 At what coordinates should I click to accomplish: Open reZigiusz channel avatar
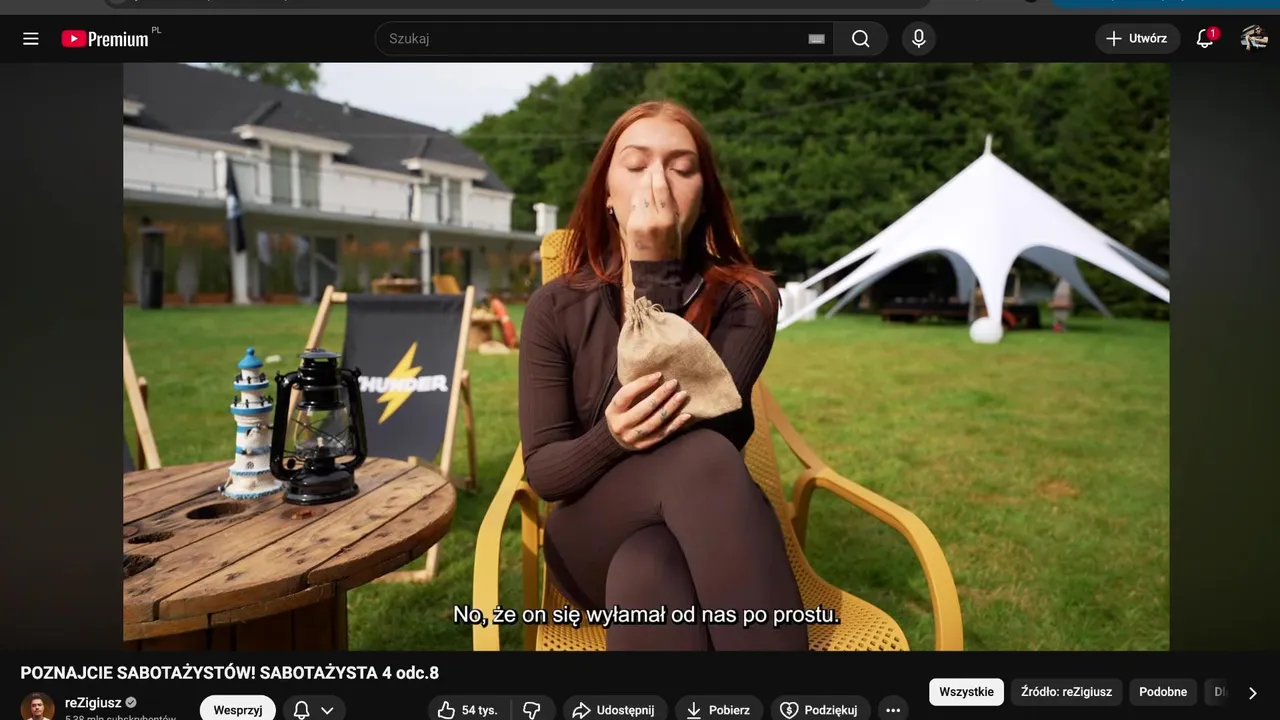point(38,708)
